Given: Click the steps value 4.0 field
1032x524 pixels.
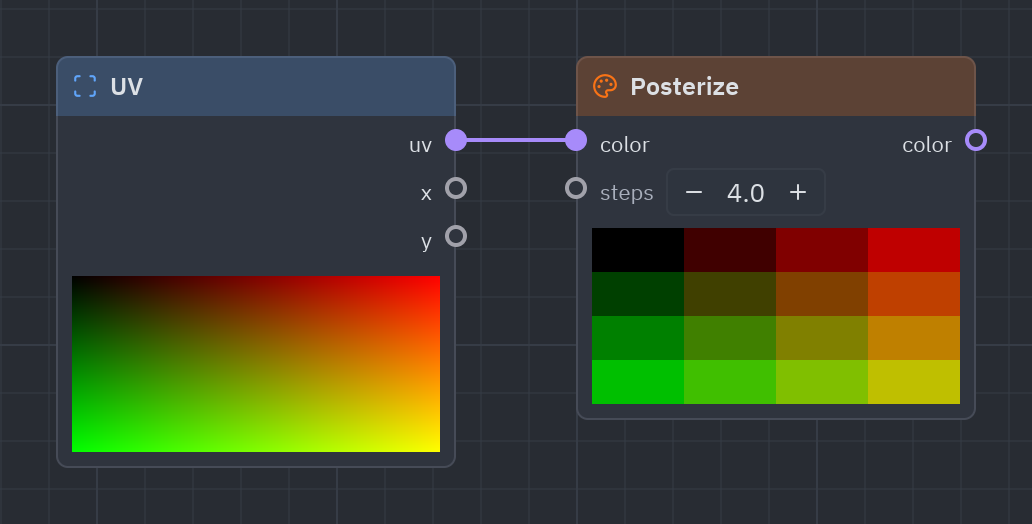Looking at the screenshot, I should pos(746,193).
